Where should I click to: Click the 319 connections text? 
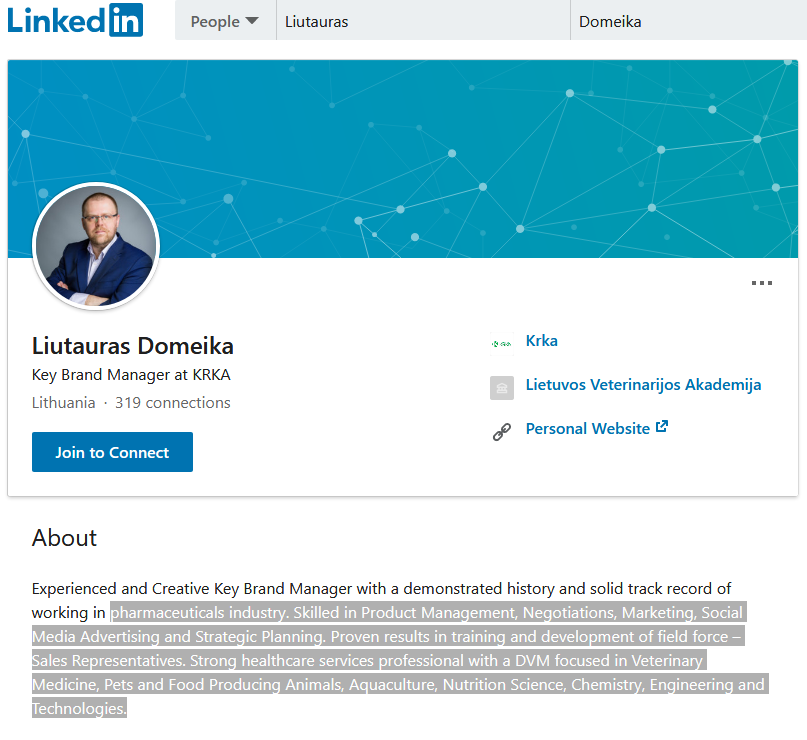pos(173,403)
